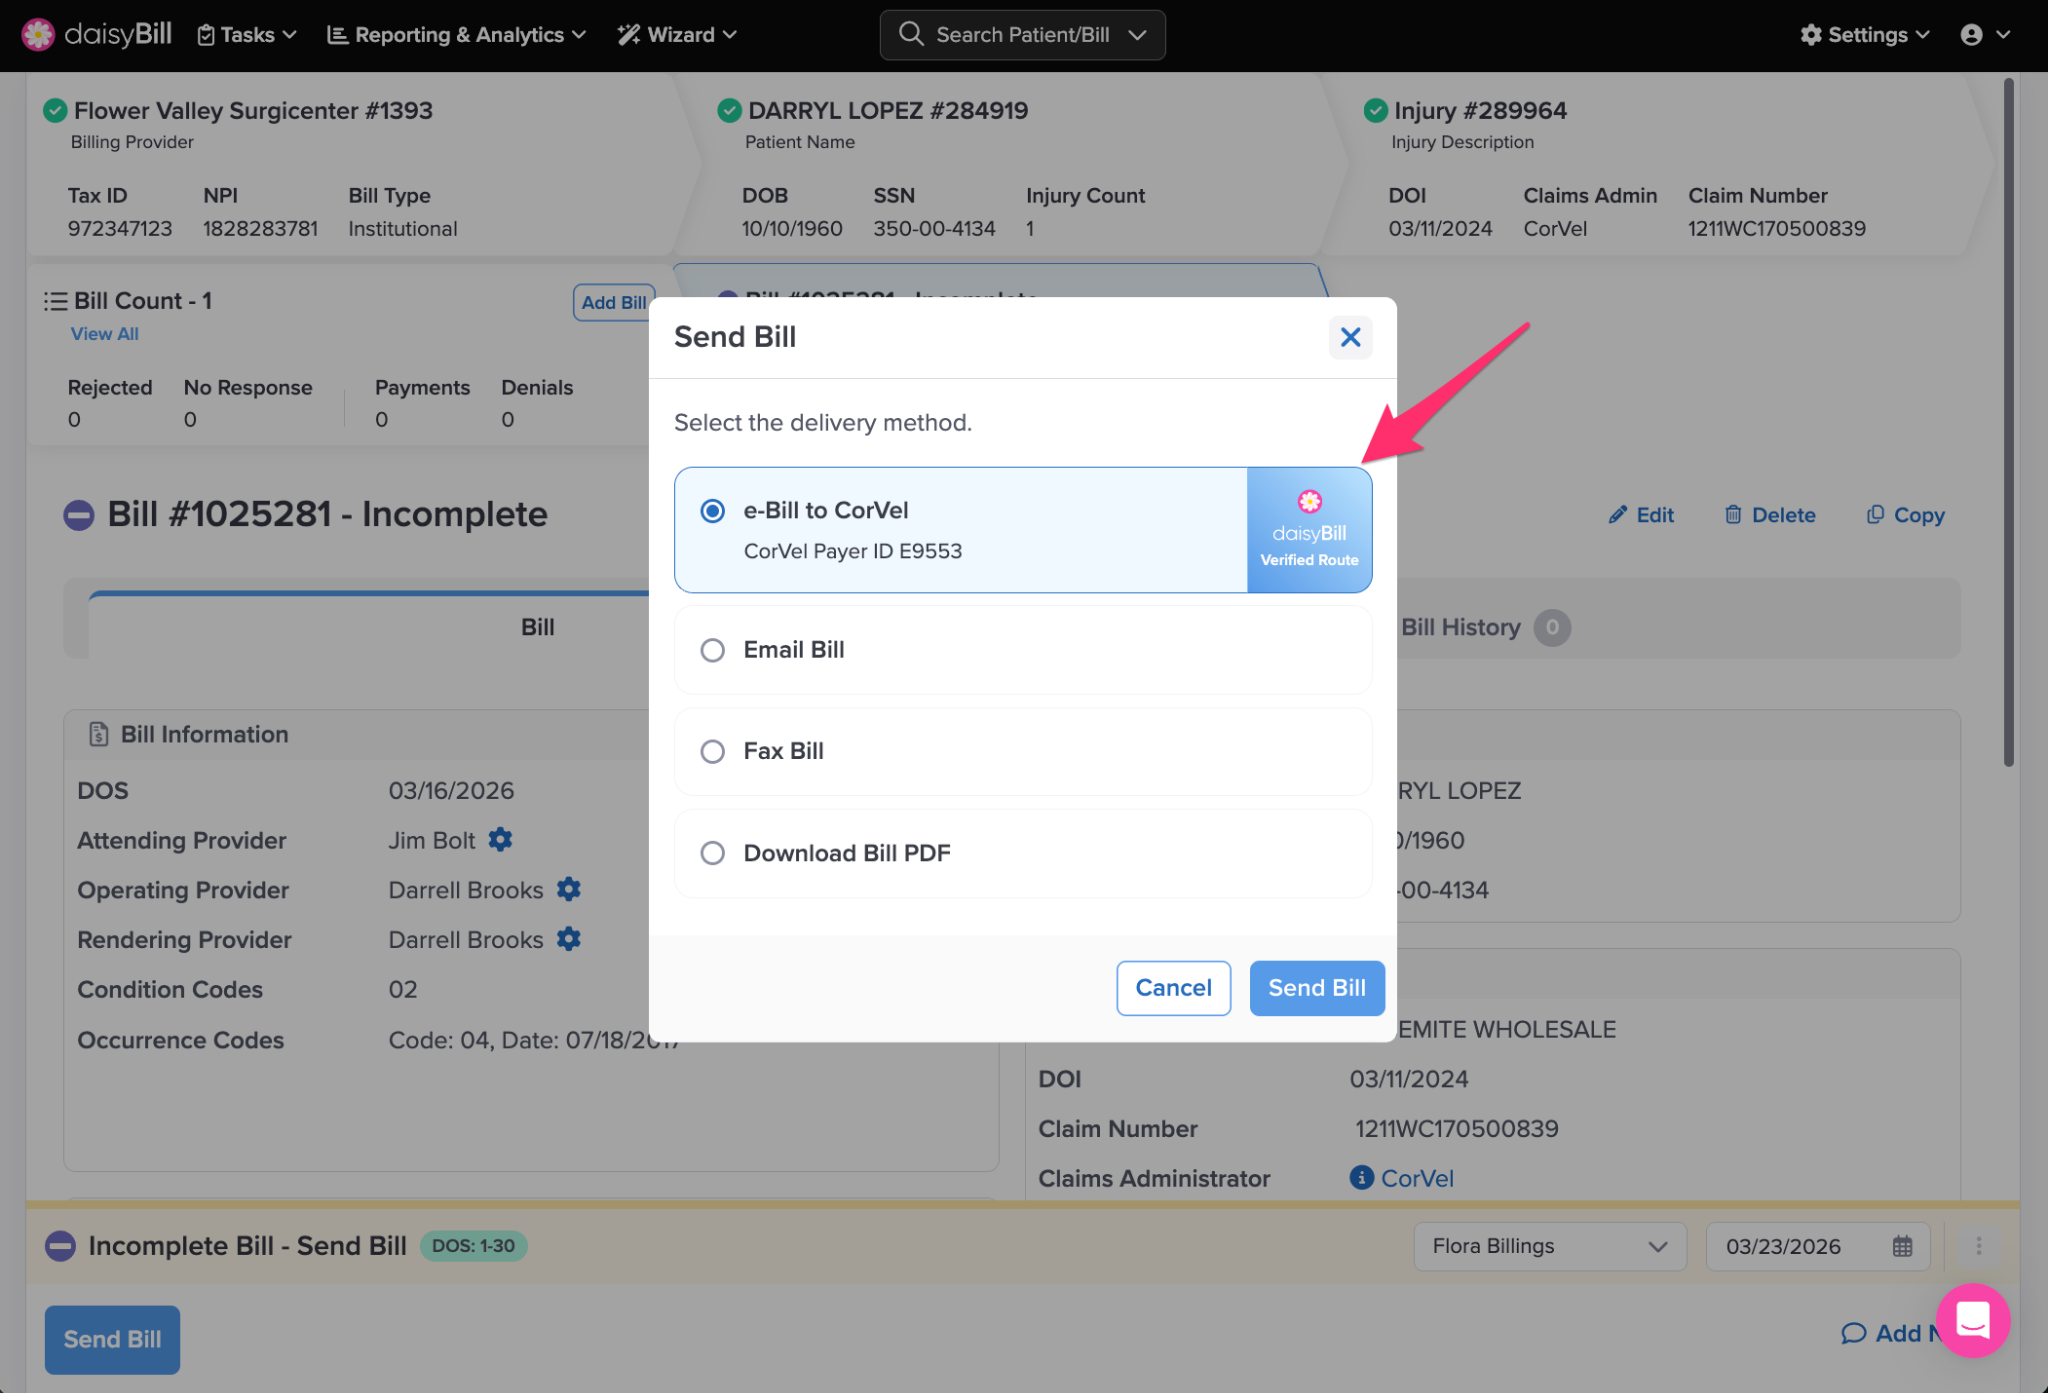Screen dimensions: 2048x1393
Task: Click the gear icon beside Operating Provider Darrell Brooks
Action: click(x=569, y=889)
